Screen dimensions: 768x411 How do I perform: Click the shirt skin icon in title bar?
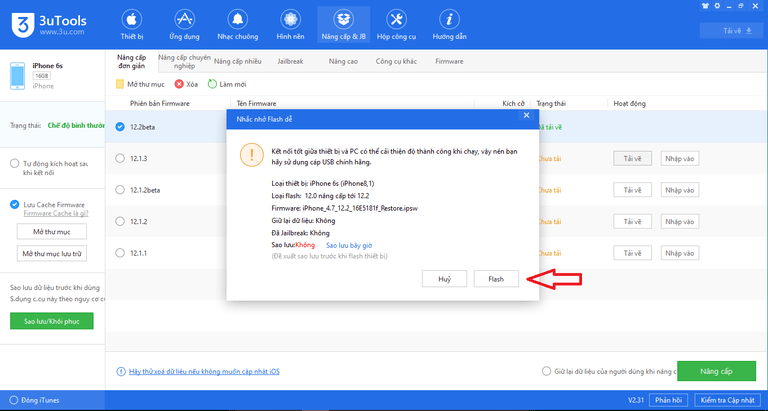705,6
